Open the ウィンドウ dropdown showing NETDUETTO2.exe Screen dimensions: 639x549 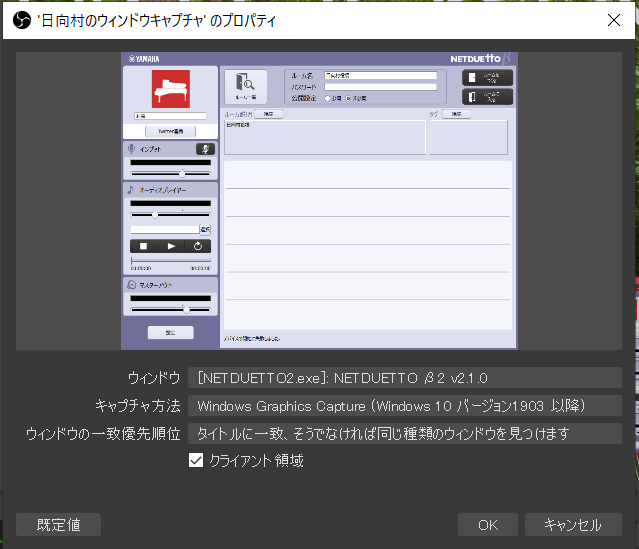point(405,378)
